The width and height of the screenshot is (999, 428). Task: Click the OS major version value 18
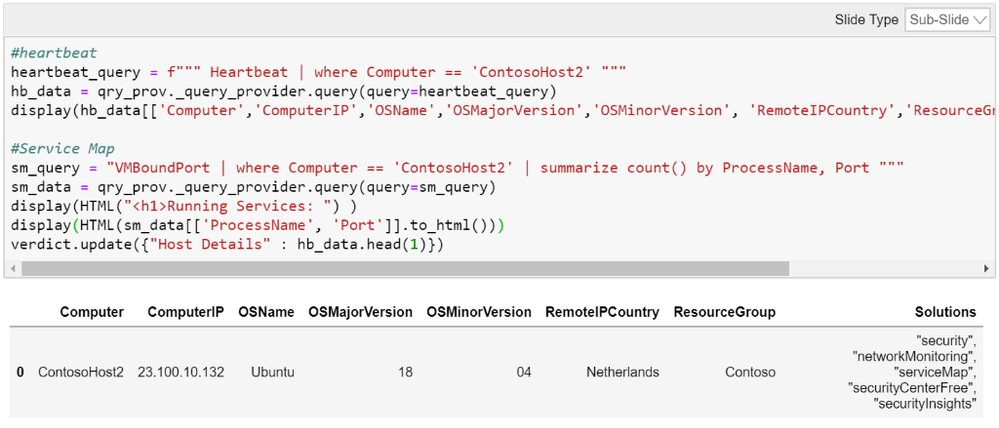click(405, 372)
